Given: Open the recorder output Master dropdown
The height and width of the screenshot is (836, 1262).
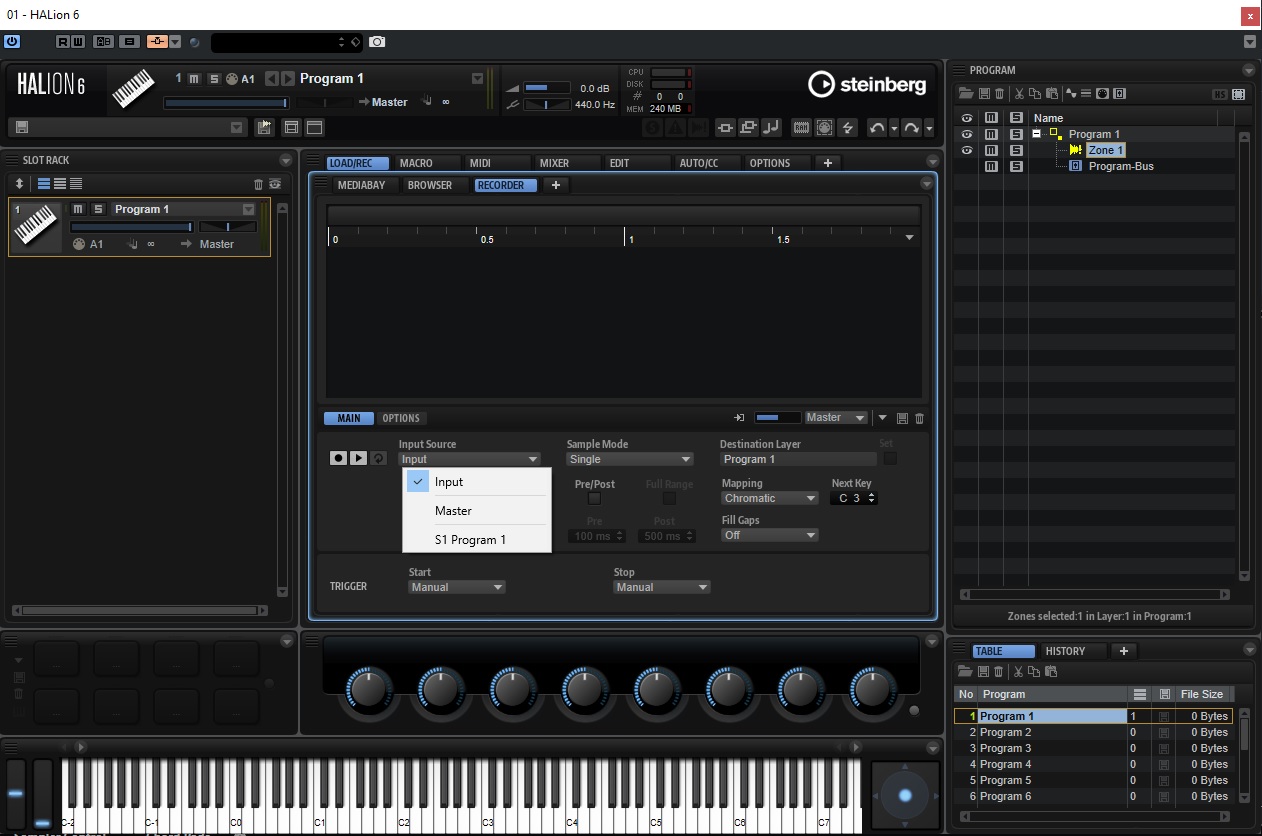Looking at the screenshot, I should (836, 418).
